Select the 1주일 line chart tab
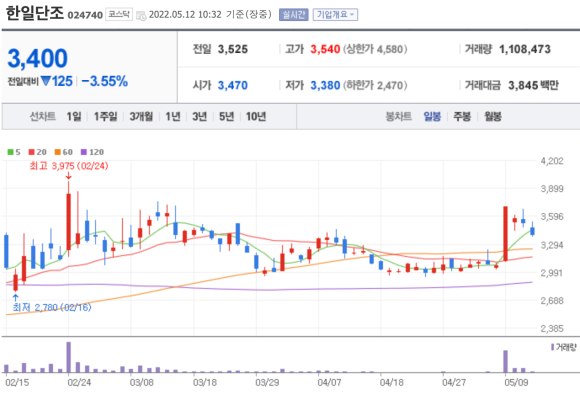The image size is (580, 395). 105,117
